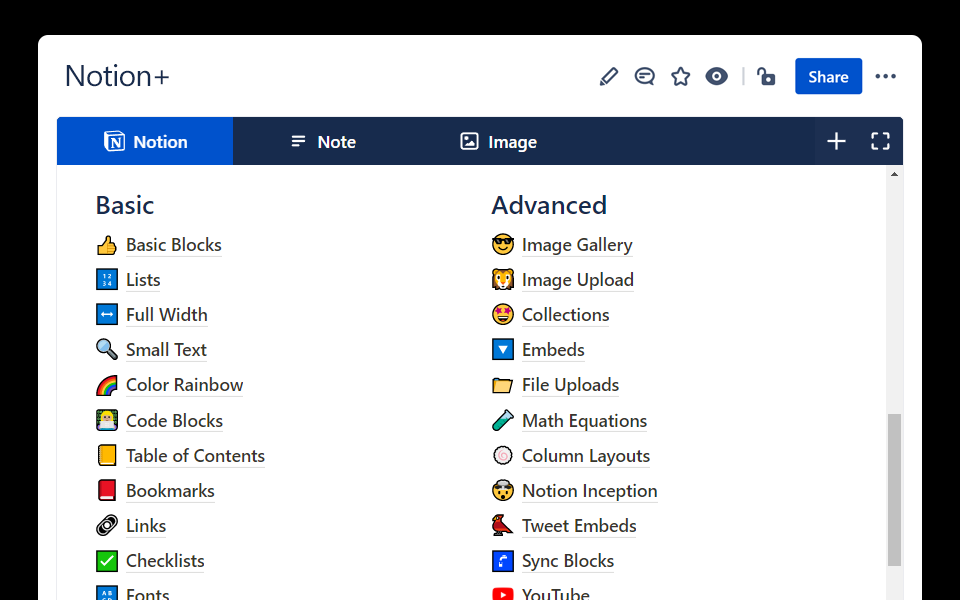Click the Share button

[828, 77]
